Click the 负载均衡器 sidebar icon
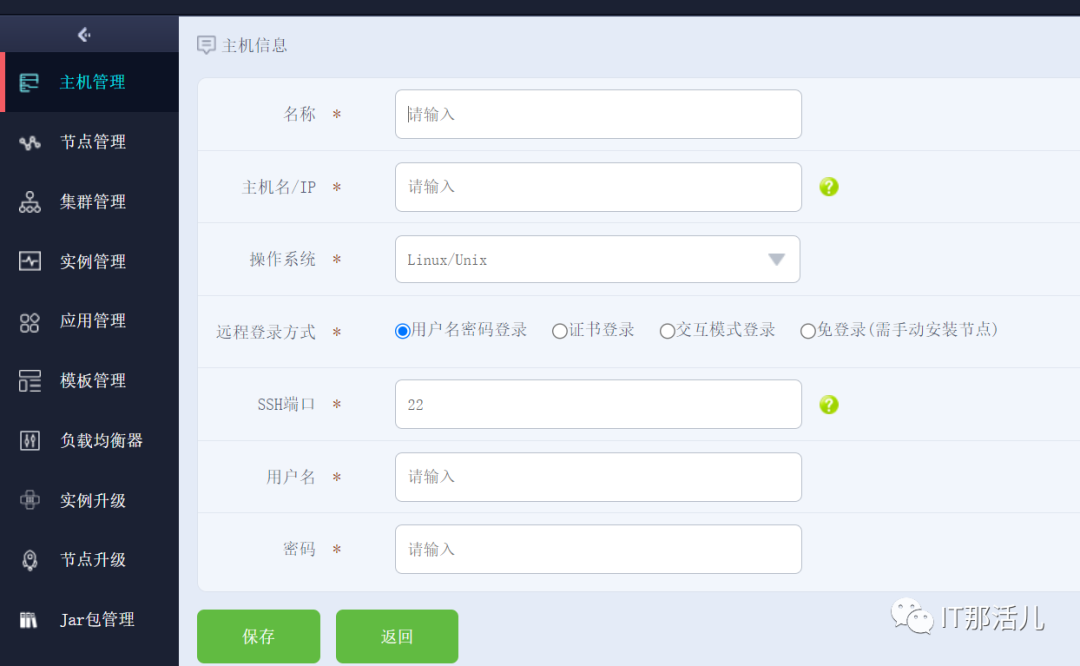Image resolution: width=1080 pixels, height=666 pixels. point(30,441)
